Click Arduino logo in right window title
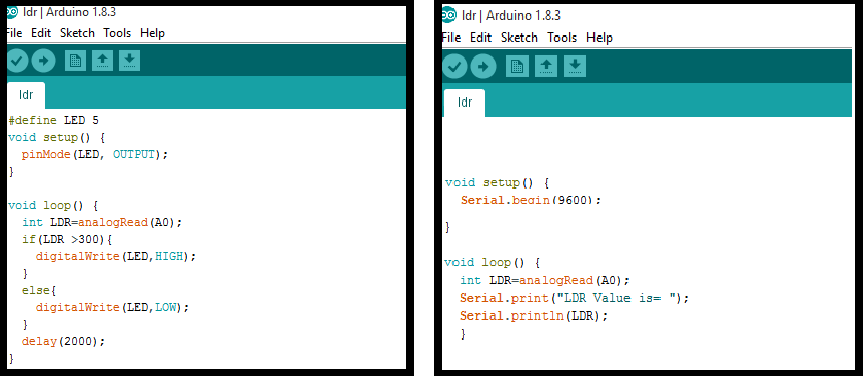This screenshot has width=864, height=376. tap(449, 15)
